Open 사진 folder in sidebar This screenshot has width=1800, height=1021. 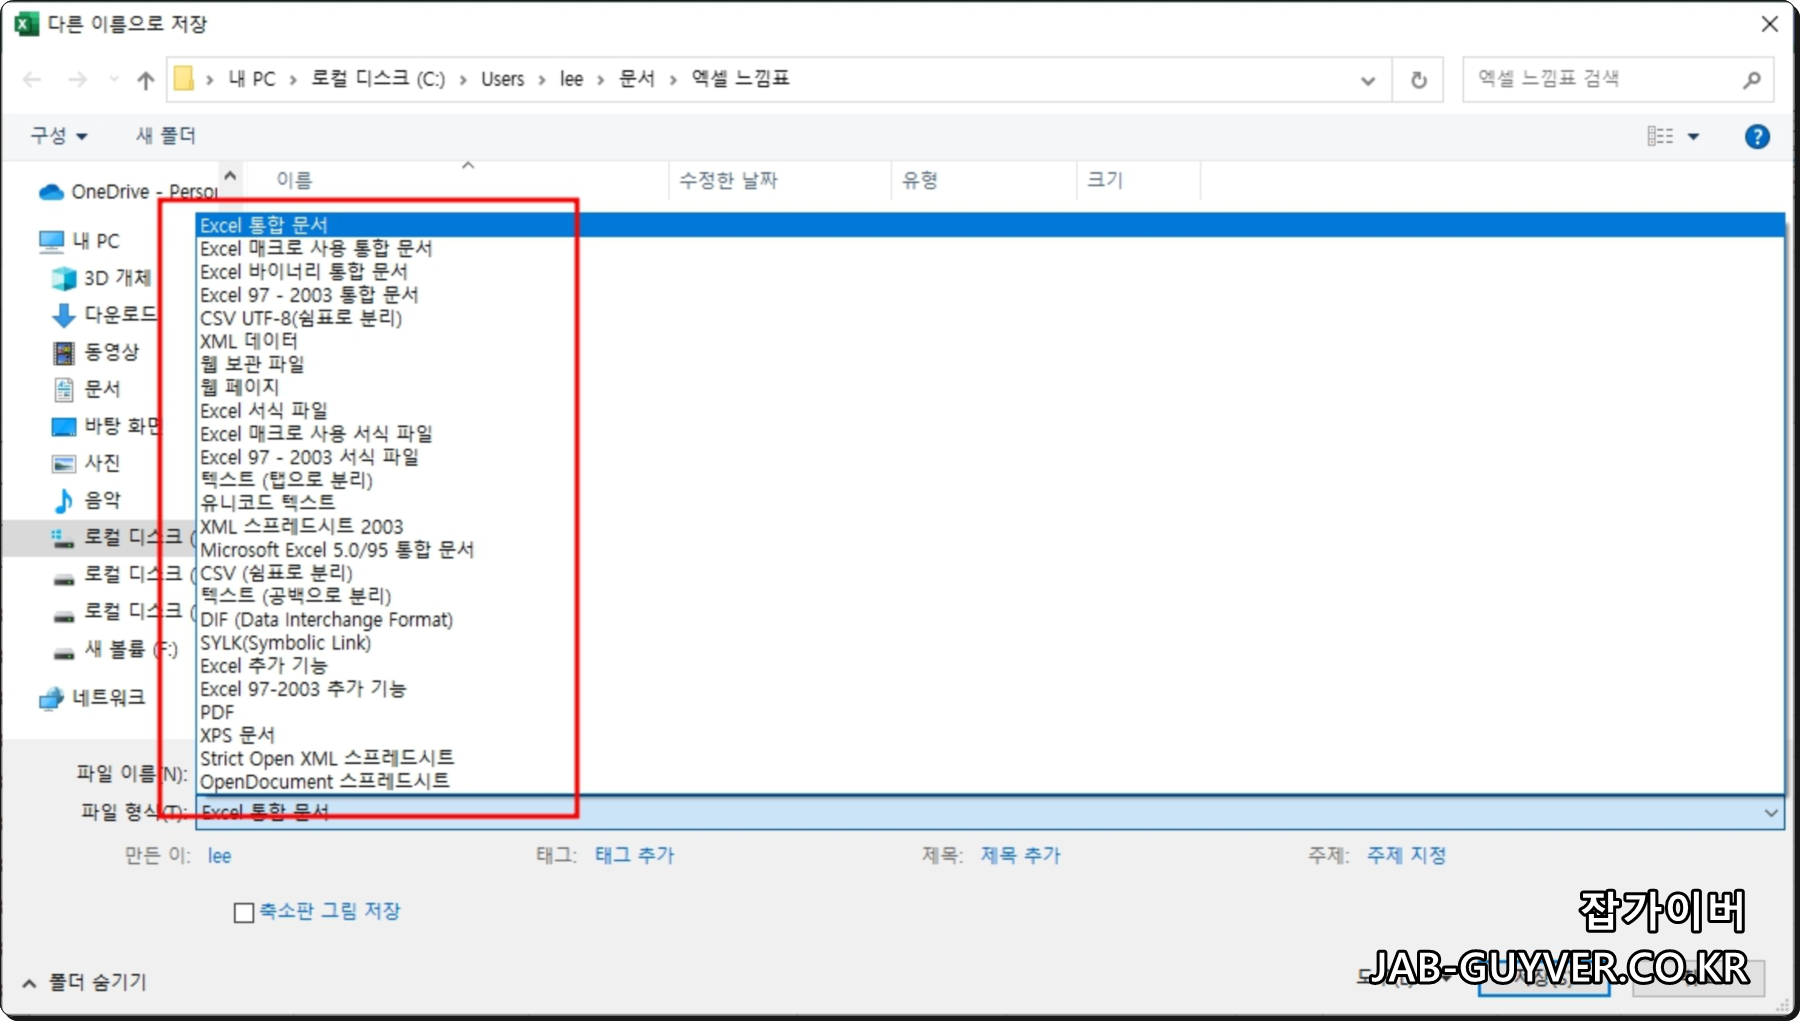tap(86, 463)
